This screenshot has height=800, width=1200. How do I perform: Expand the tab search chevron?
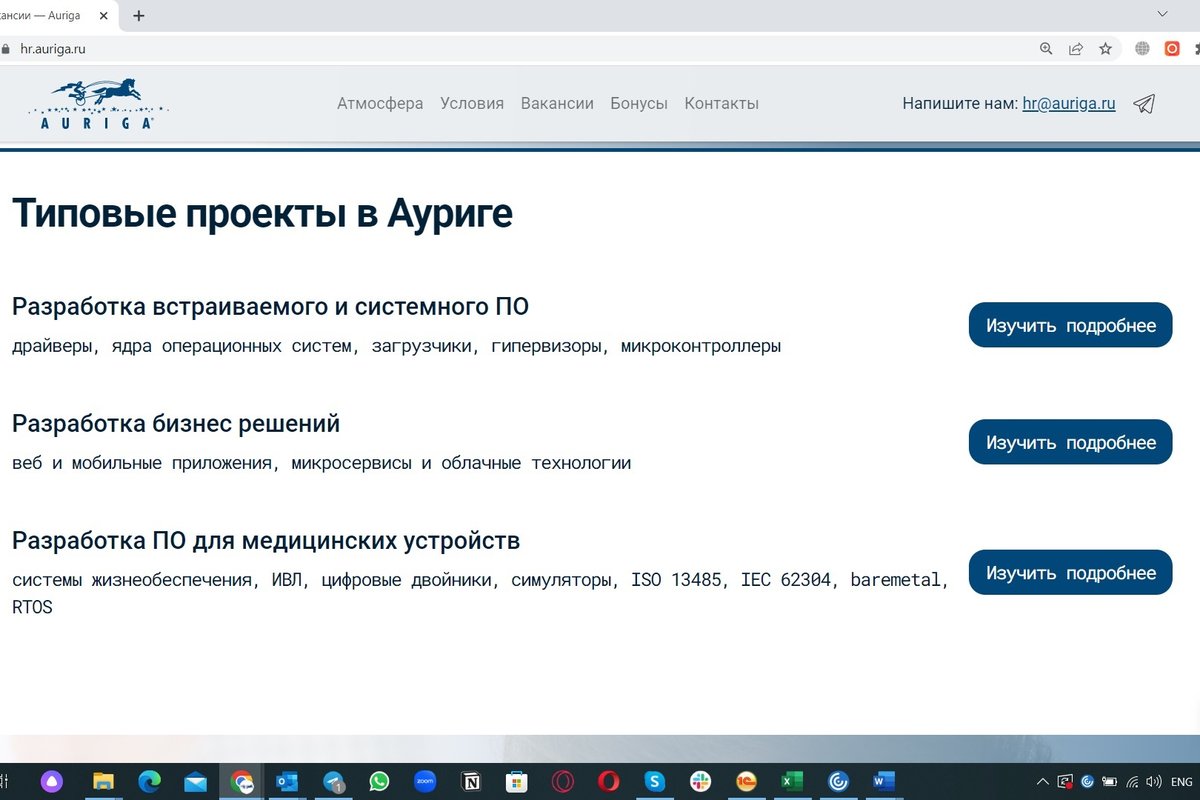click(1162, 15)
